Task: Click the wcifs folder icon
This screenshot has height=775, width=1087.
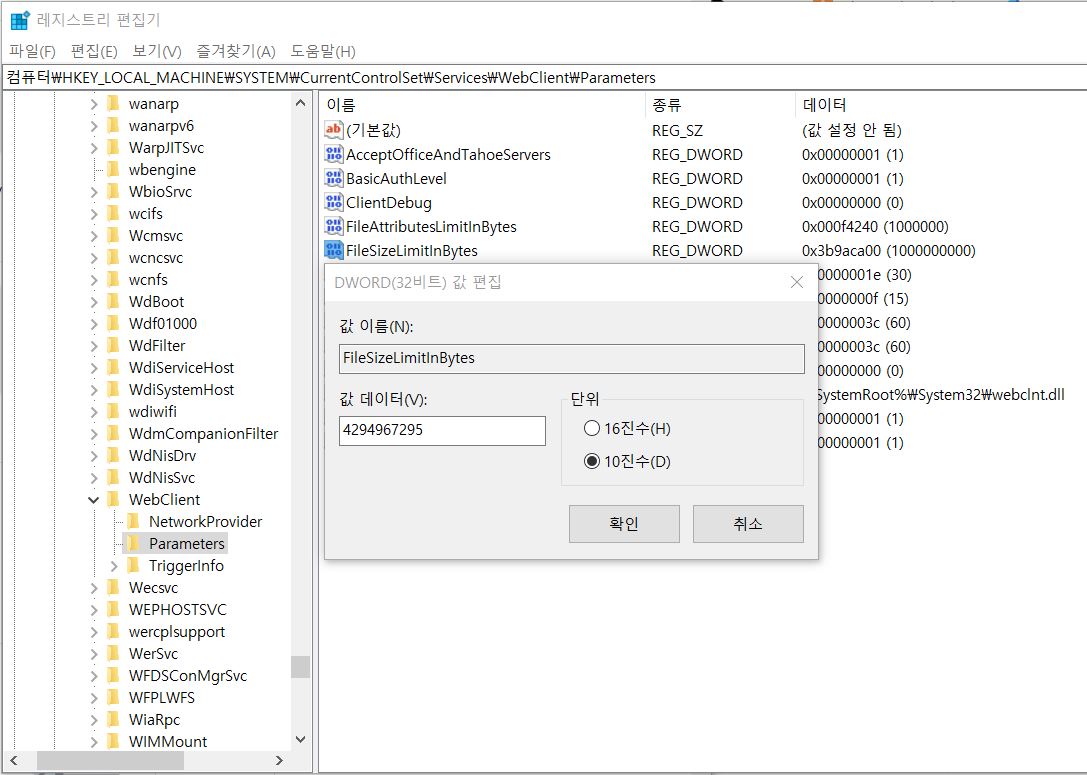Action: [114, 214]
